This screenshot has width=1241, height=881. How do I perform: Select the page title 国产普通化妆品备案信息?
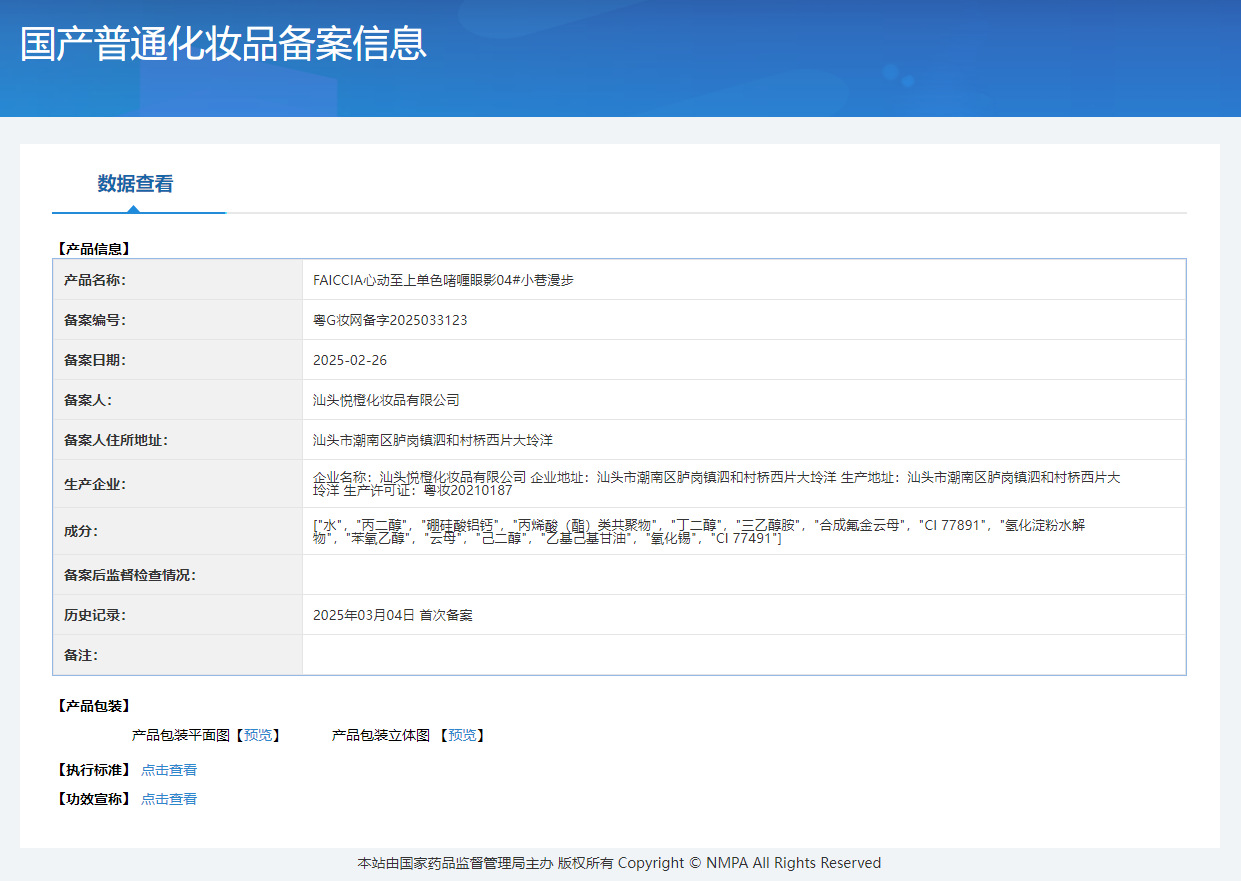coord(224,44)
